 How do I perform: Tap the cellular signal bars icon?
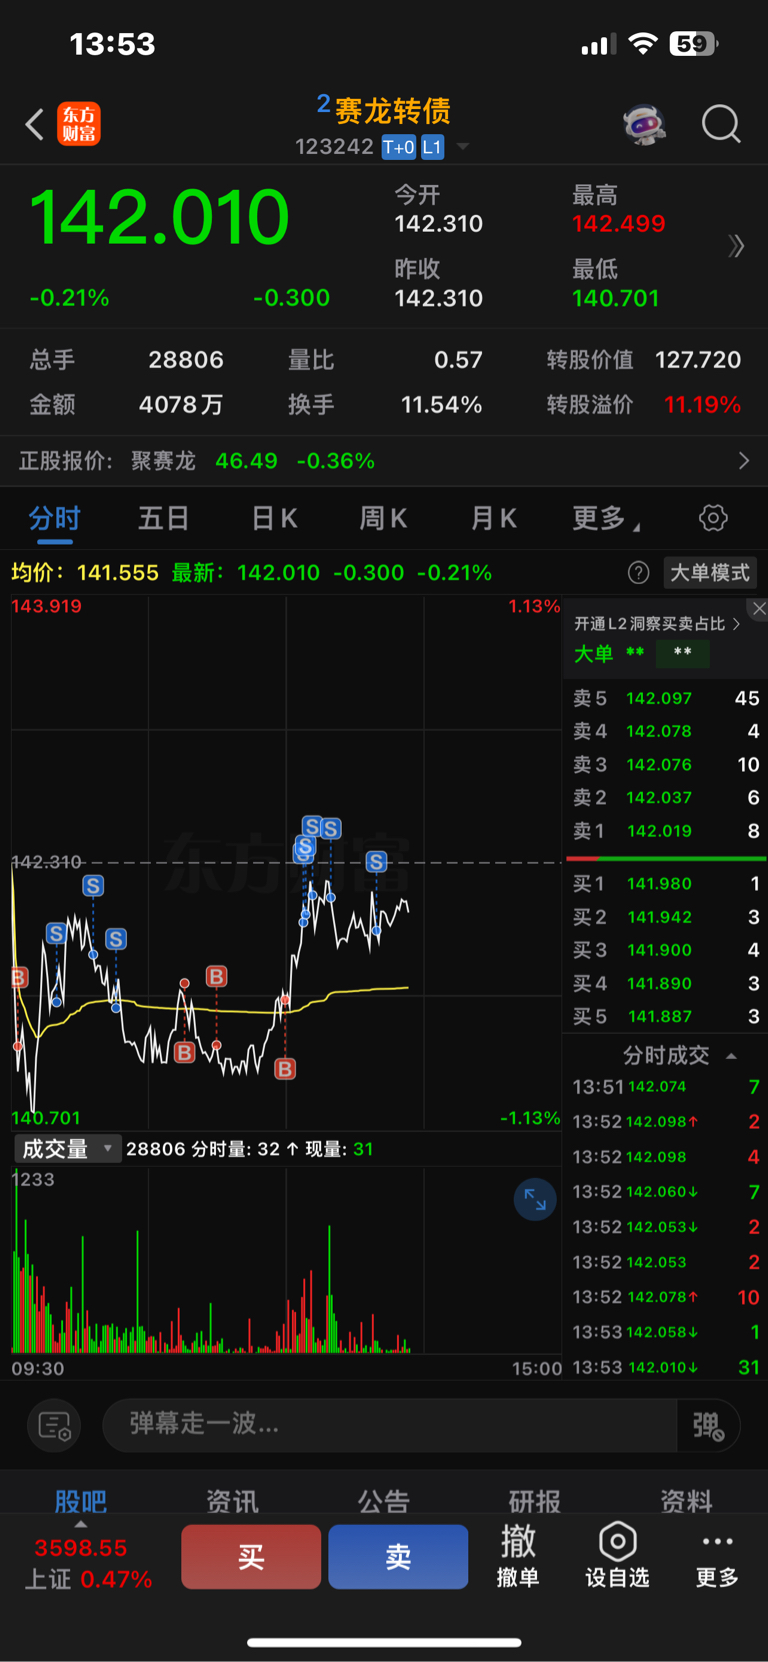598,45
